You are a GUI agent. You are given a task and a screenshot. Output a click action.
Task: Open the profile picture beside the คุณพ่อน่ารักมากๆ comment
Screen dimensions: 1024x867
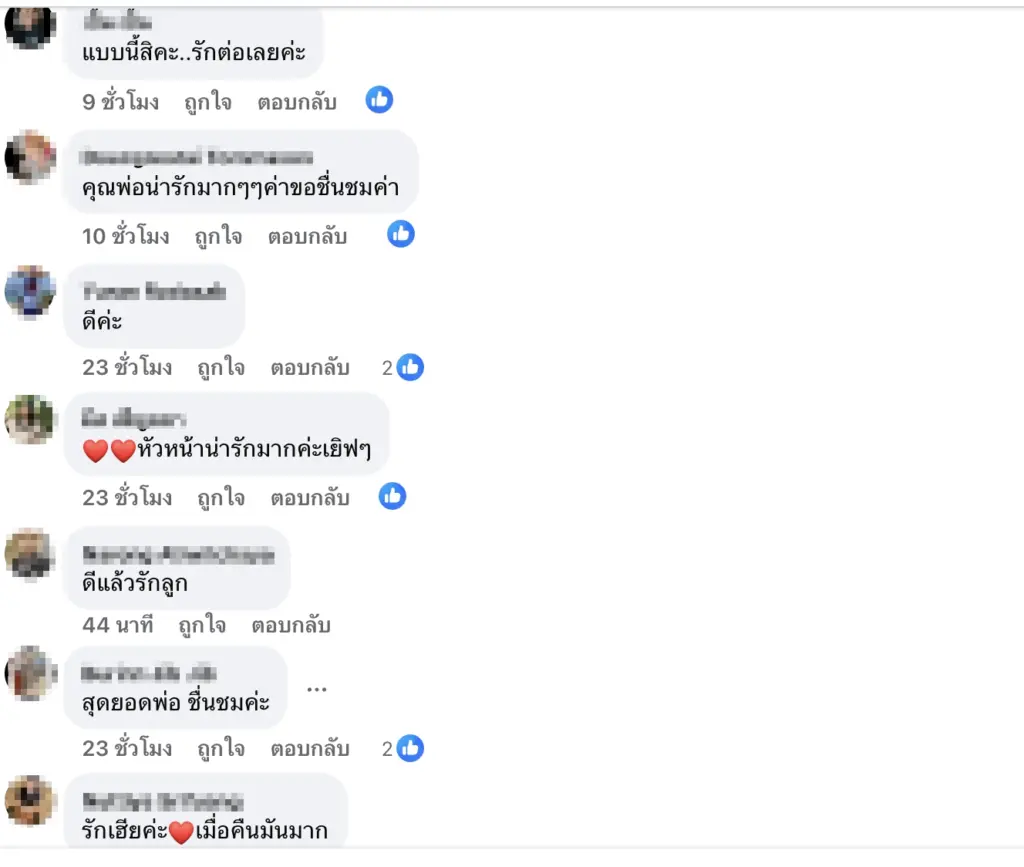click(30, 158)
